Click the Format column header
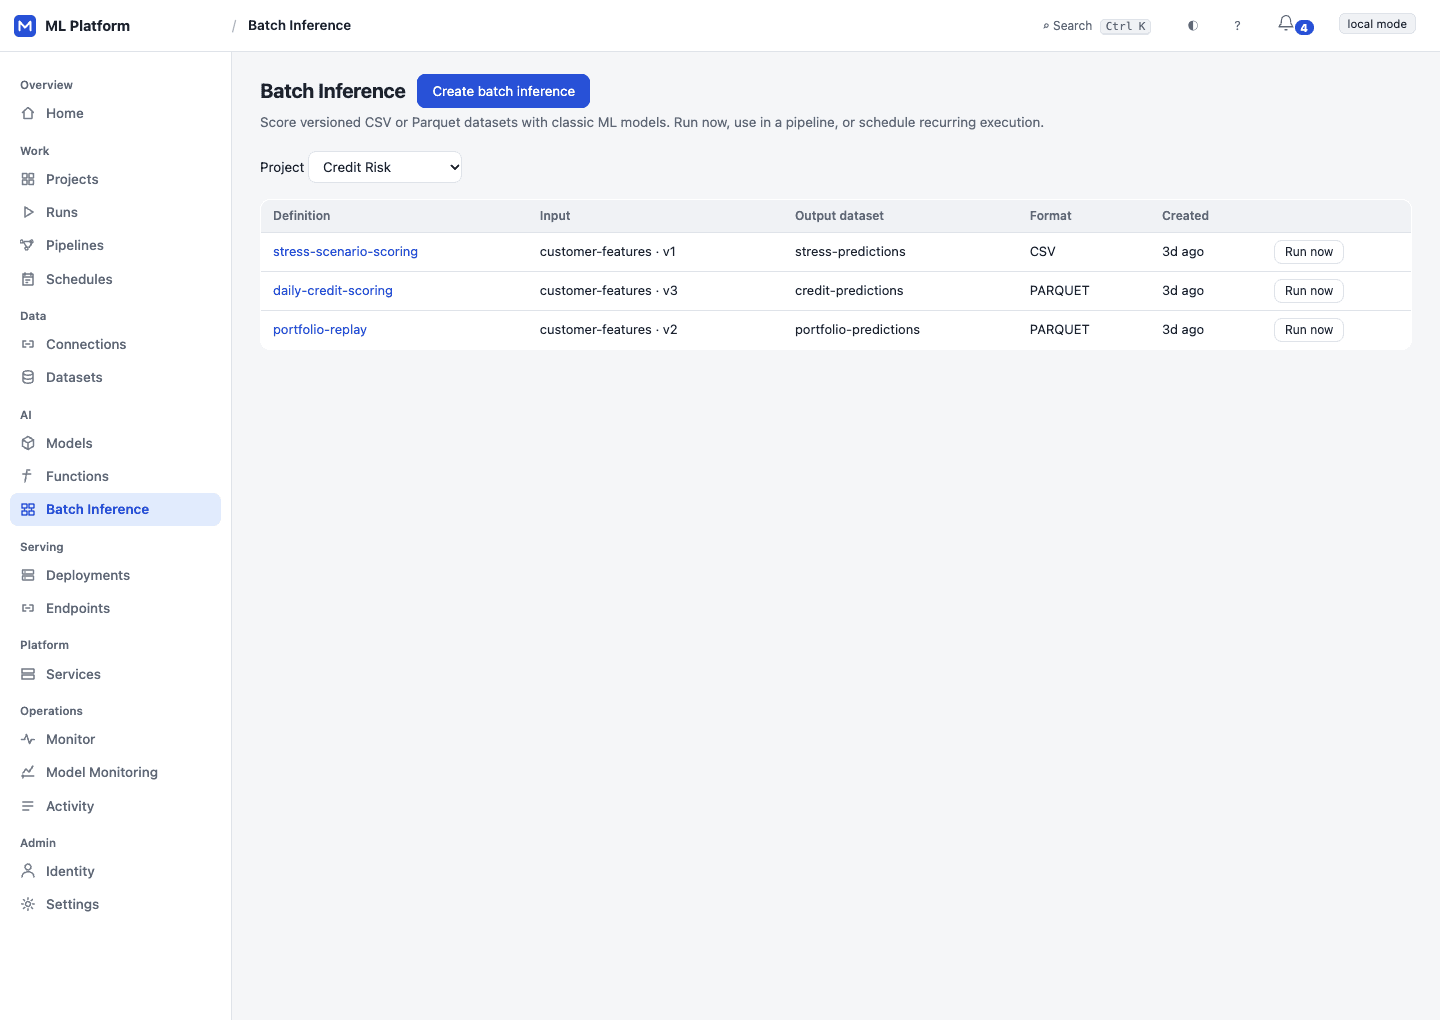Image resolution: width=1440 pixels, height=1020 pixels. click(x=1050, y=216)
